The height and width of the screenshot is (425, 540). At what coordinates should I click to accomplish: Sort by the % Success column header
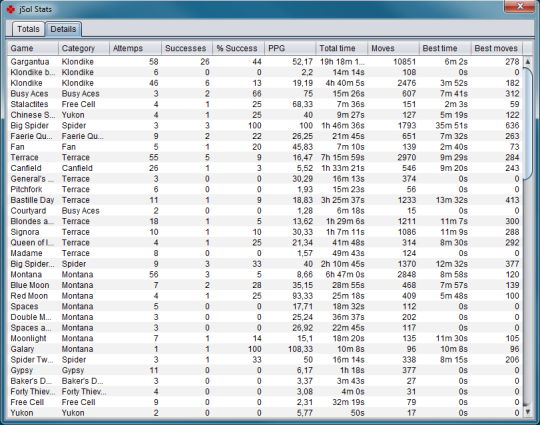(x=239, y=48)
